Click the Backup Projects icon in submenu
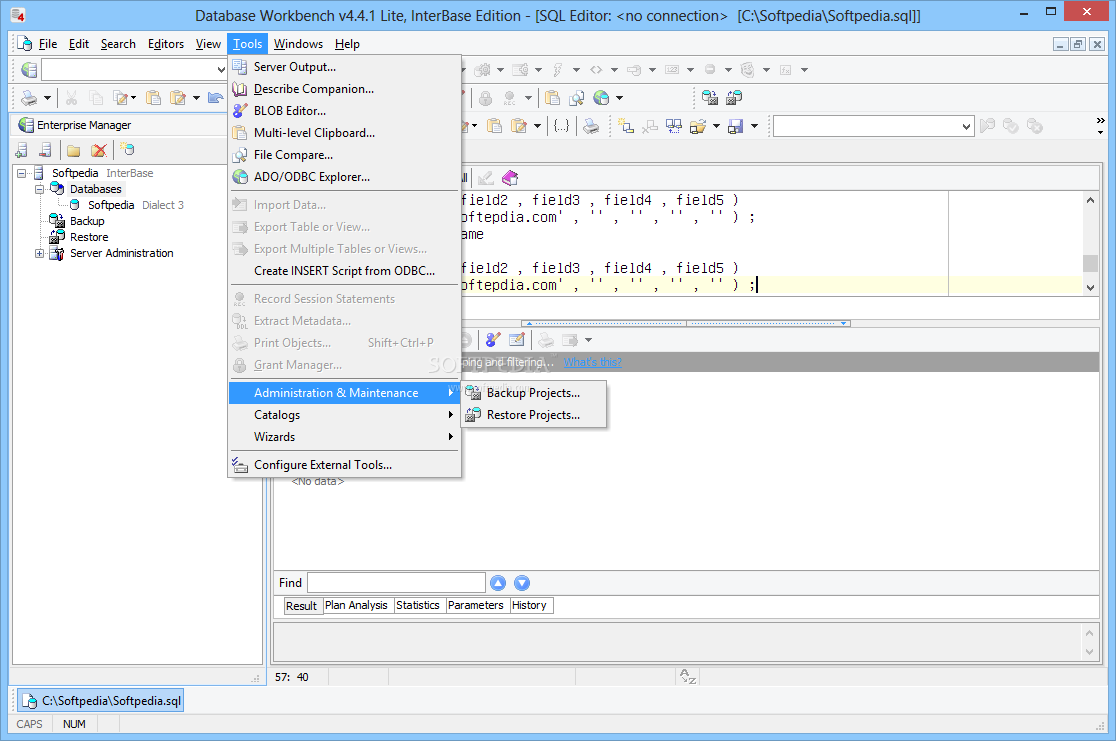1116x741 pixels. [x=473, y=393]
